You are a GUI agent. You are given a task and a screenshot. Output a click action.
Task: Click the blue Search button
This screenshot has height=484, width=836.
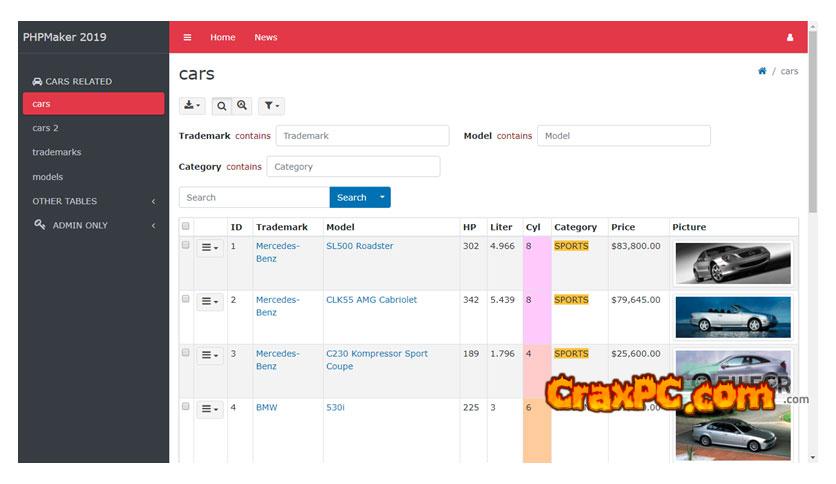pos(351,198)
